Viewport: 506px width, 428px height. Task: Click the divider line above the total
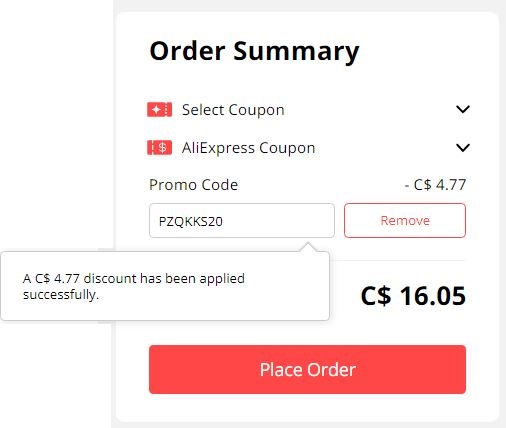click(x=397, y=260)
